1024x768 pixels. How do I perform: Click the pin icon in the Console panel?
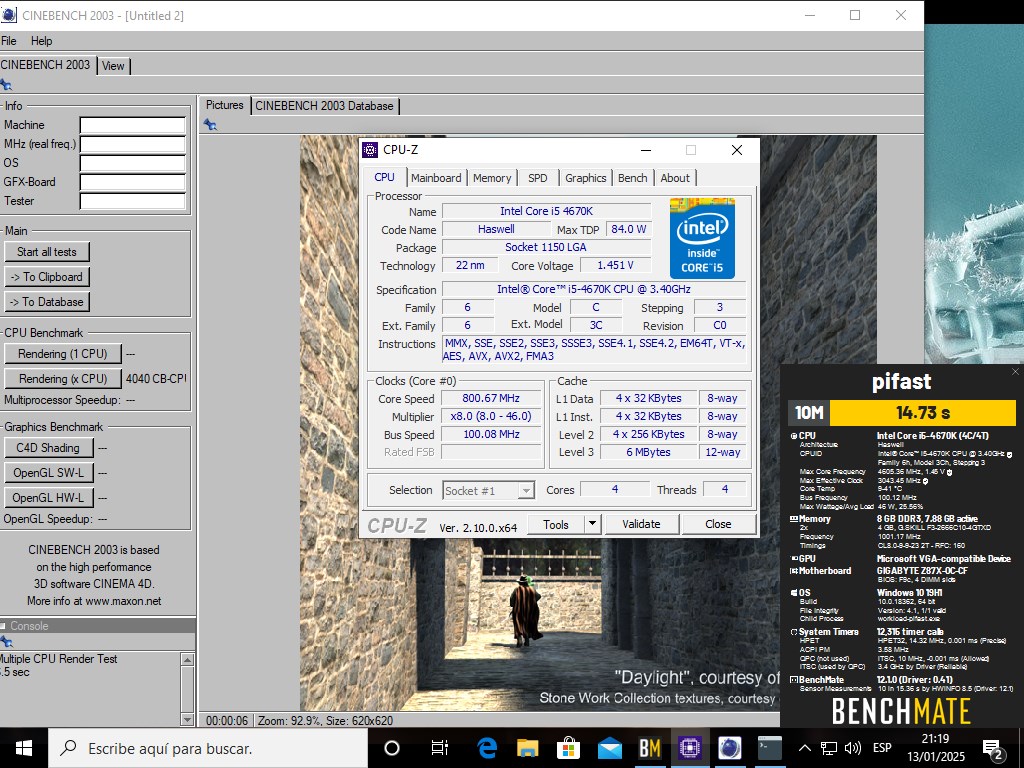point(6,641)
